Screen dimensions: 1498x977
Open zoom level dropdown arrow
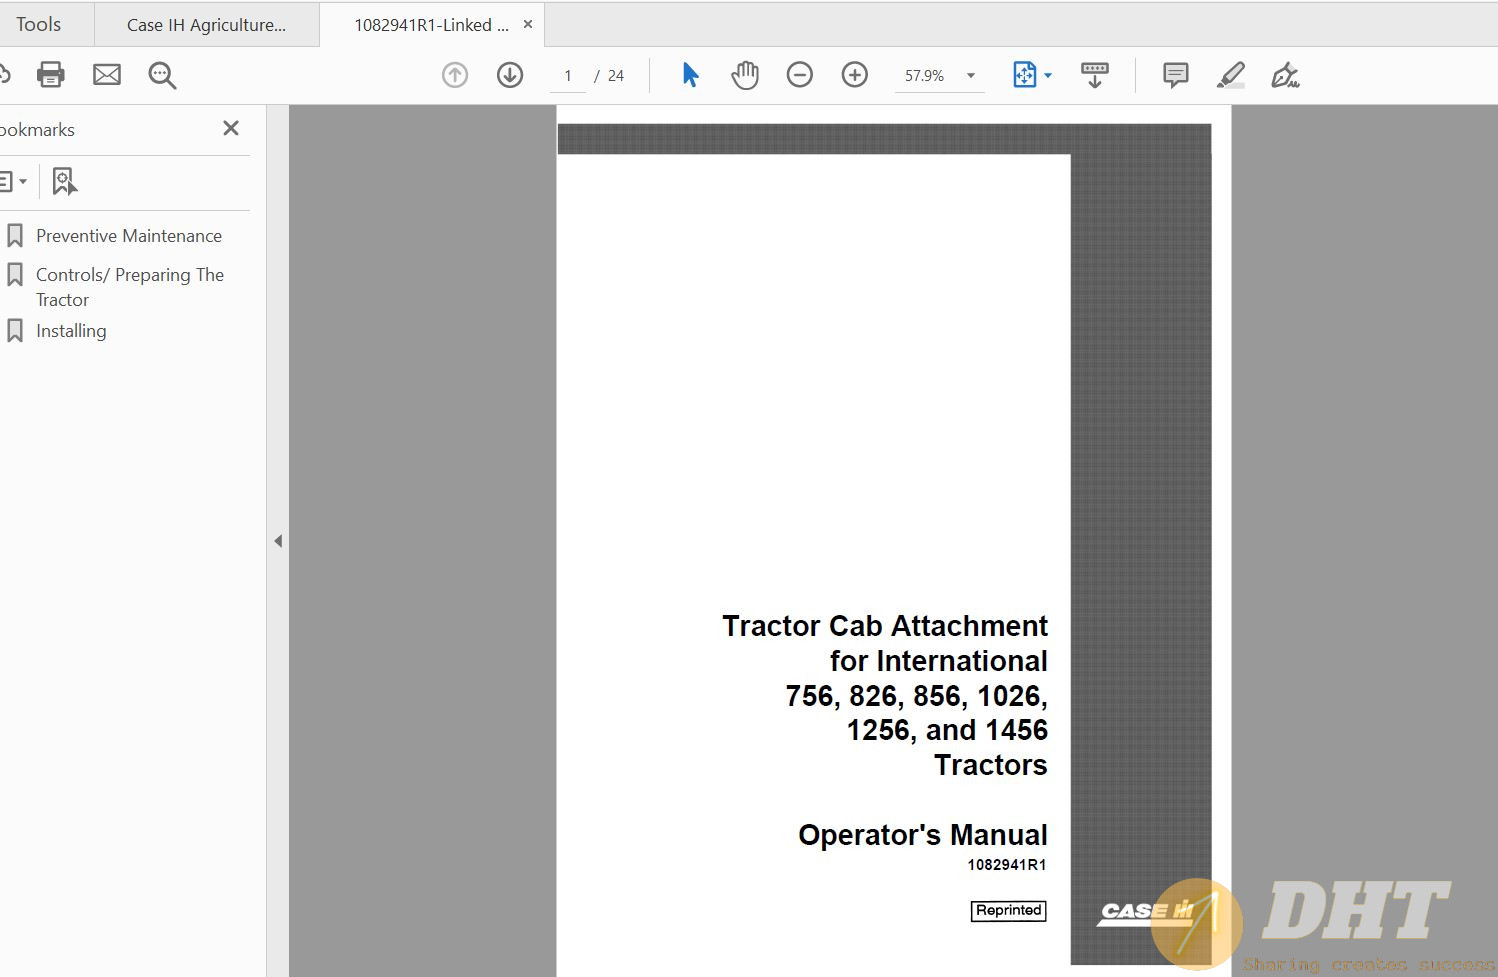click(x=970, y=76)
